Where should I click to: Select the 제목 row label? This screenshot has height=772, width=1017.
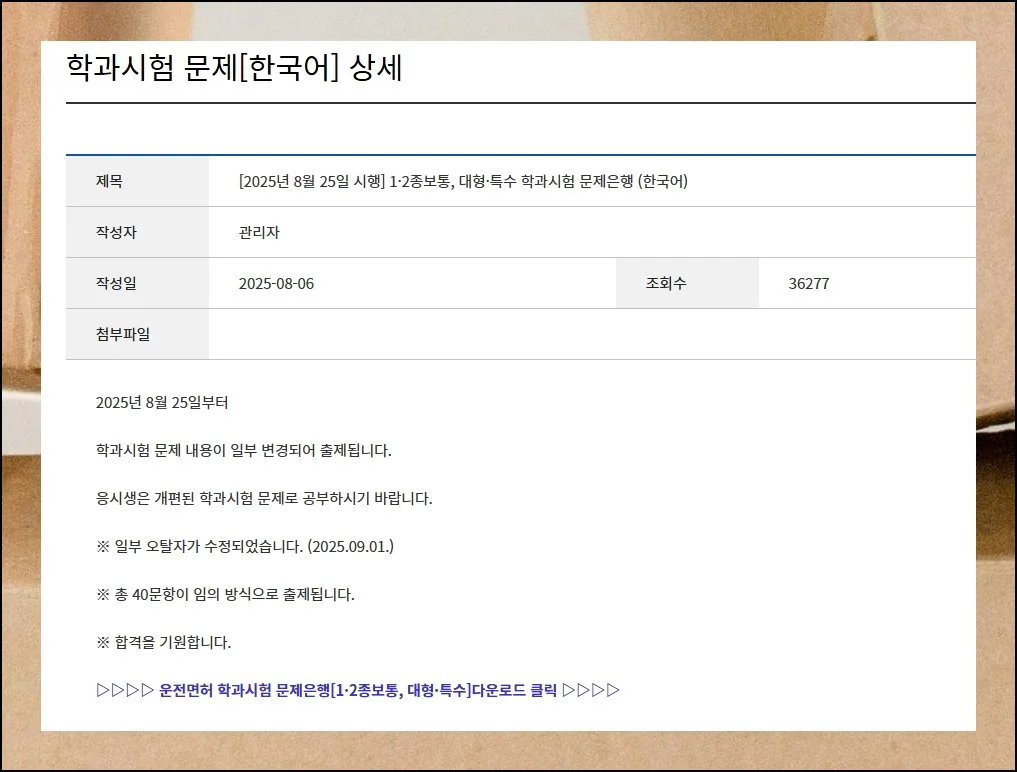109,182
